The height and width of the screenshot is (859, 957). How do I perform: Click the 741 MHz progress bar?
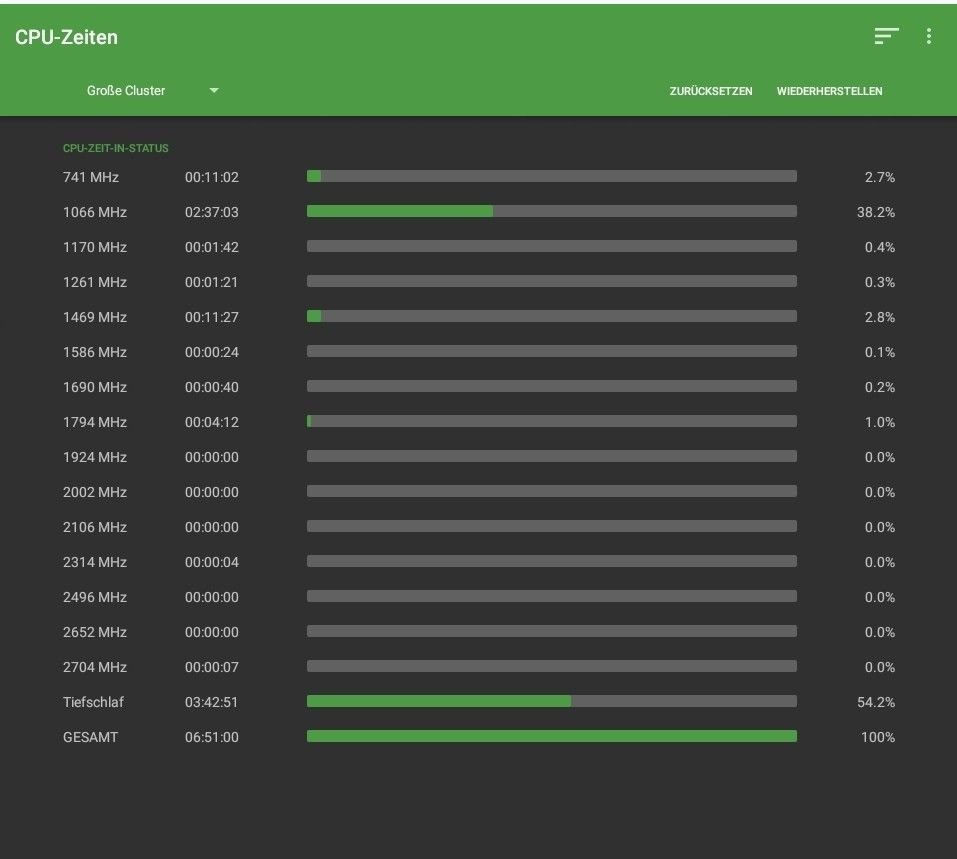(552, 176)
